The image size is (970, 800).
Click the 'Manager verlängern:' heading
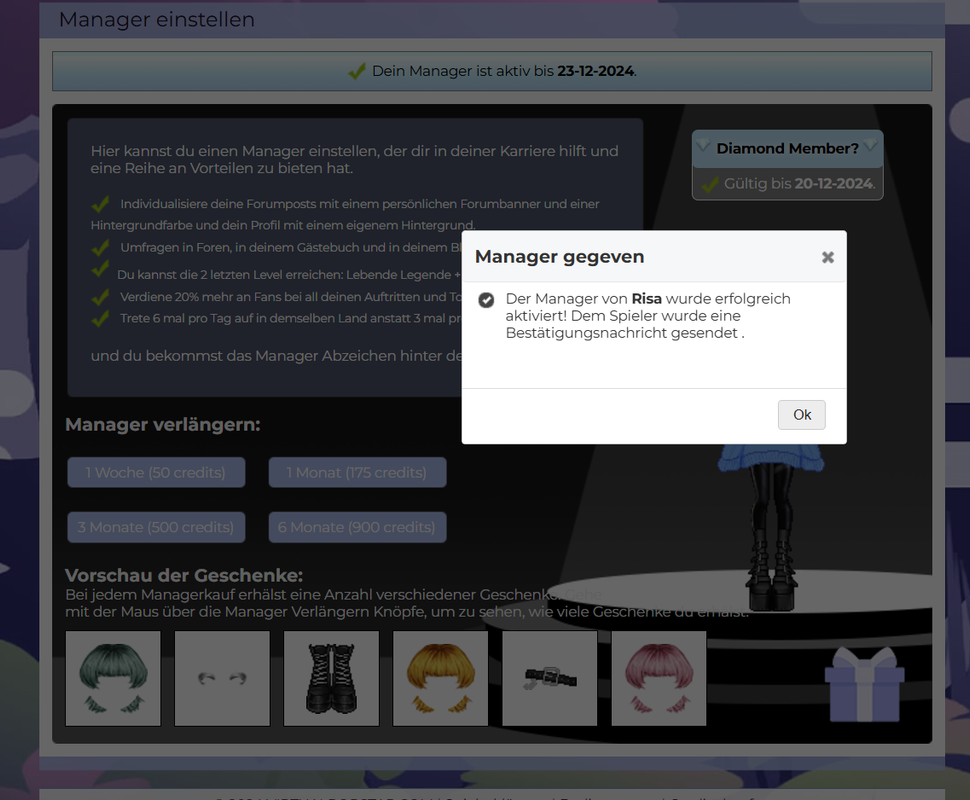[163, 425]
